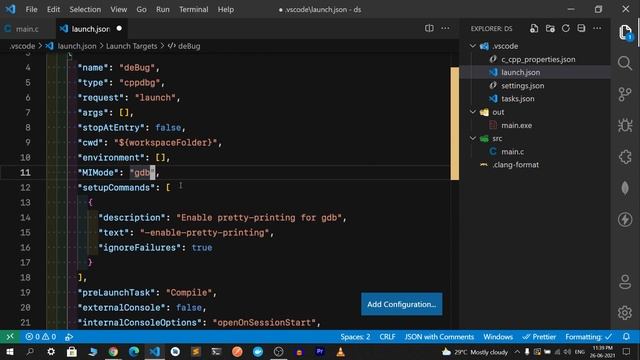Click the debug launch icon in status bar
This screenshot has height=360, width=640.
click(69, 337)
